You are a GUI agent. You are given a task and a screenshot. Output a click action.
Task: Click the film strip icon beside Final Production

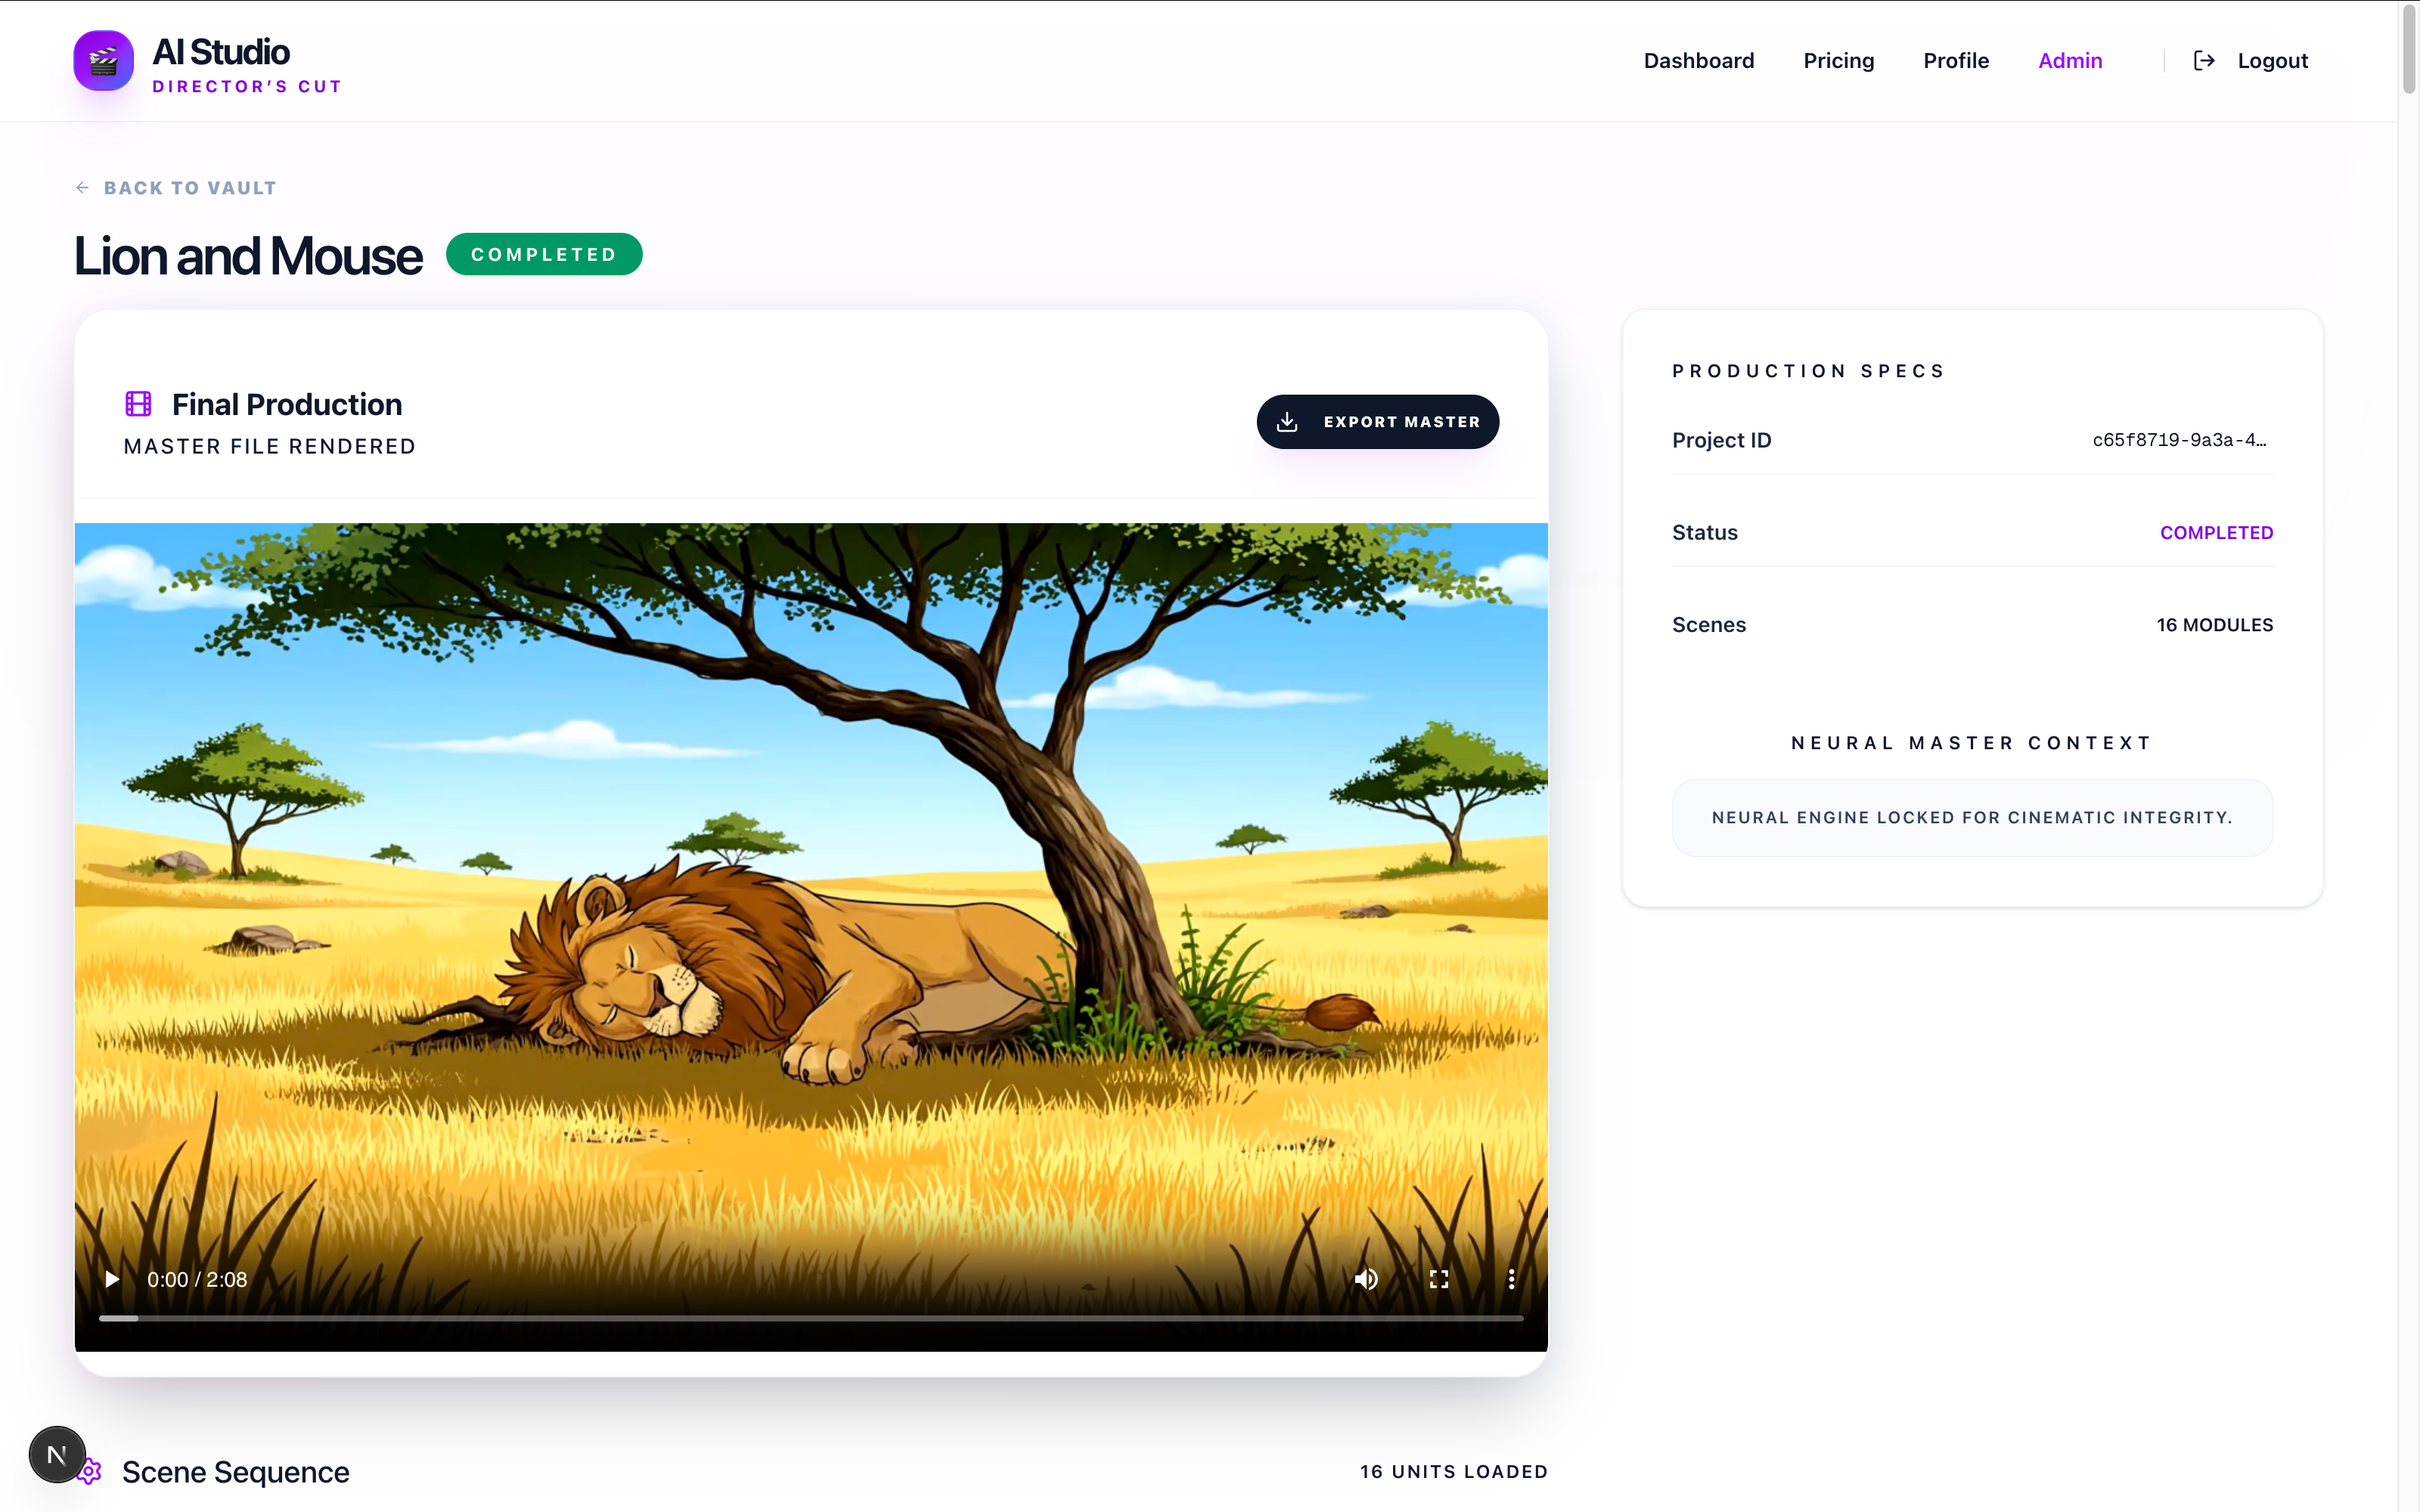138,404
